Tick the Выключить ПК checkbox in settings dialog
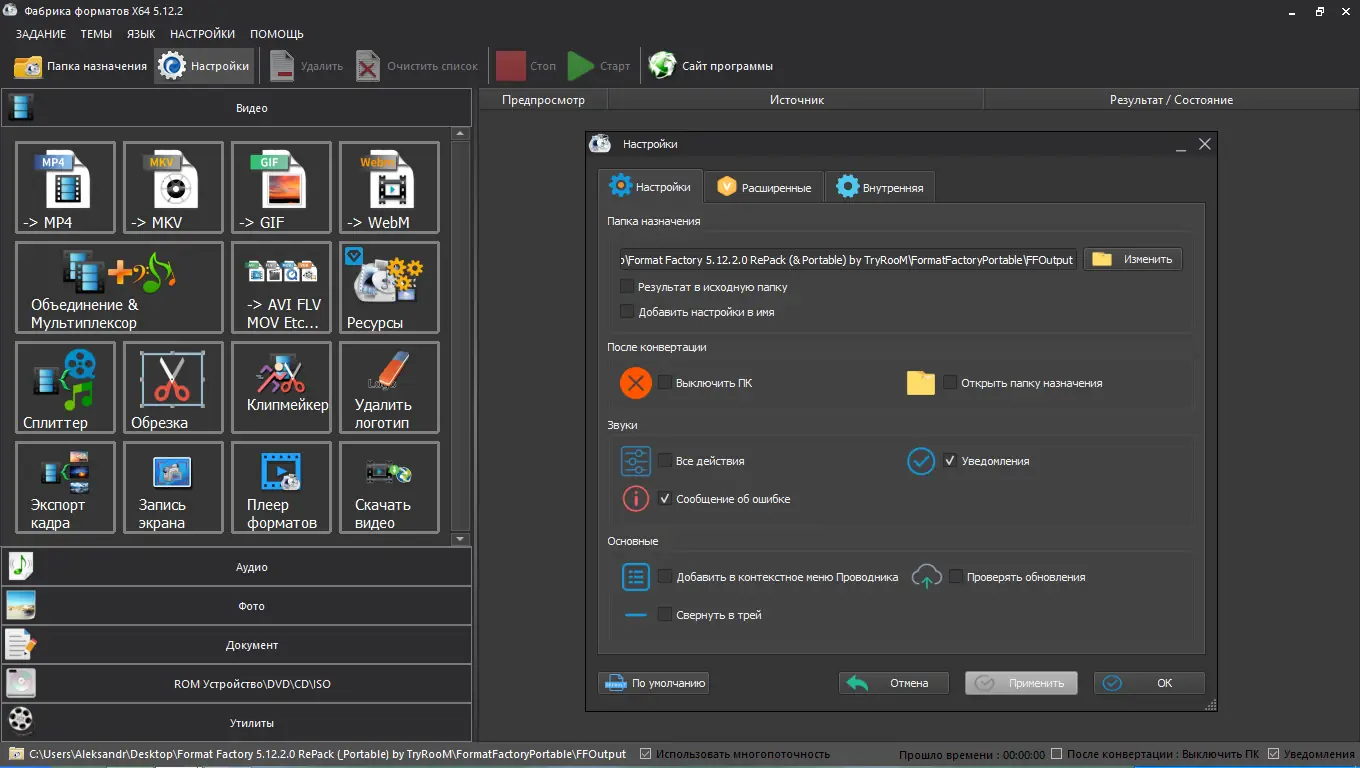Image resolution: width=1360 pixels, height=768 pixels. click(664, 383)
